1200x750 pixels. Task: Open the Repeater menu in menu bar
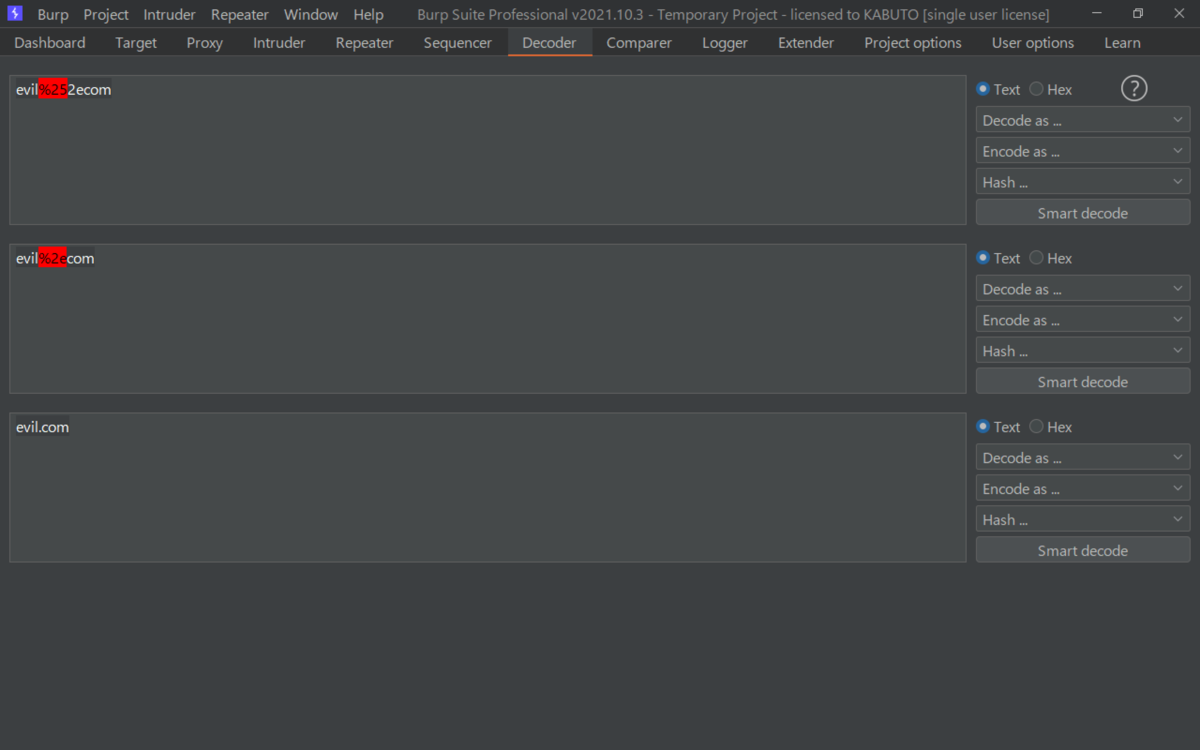240,15
